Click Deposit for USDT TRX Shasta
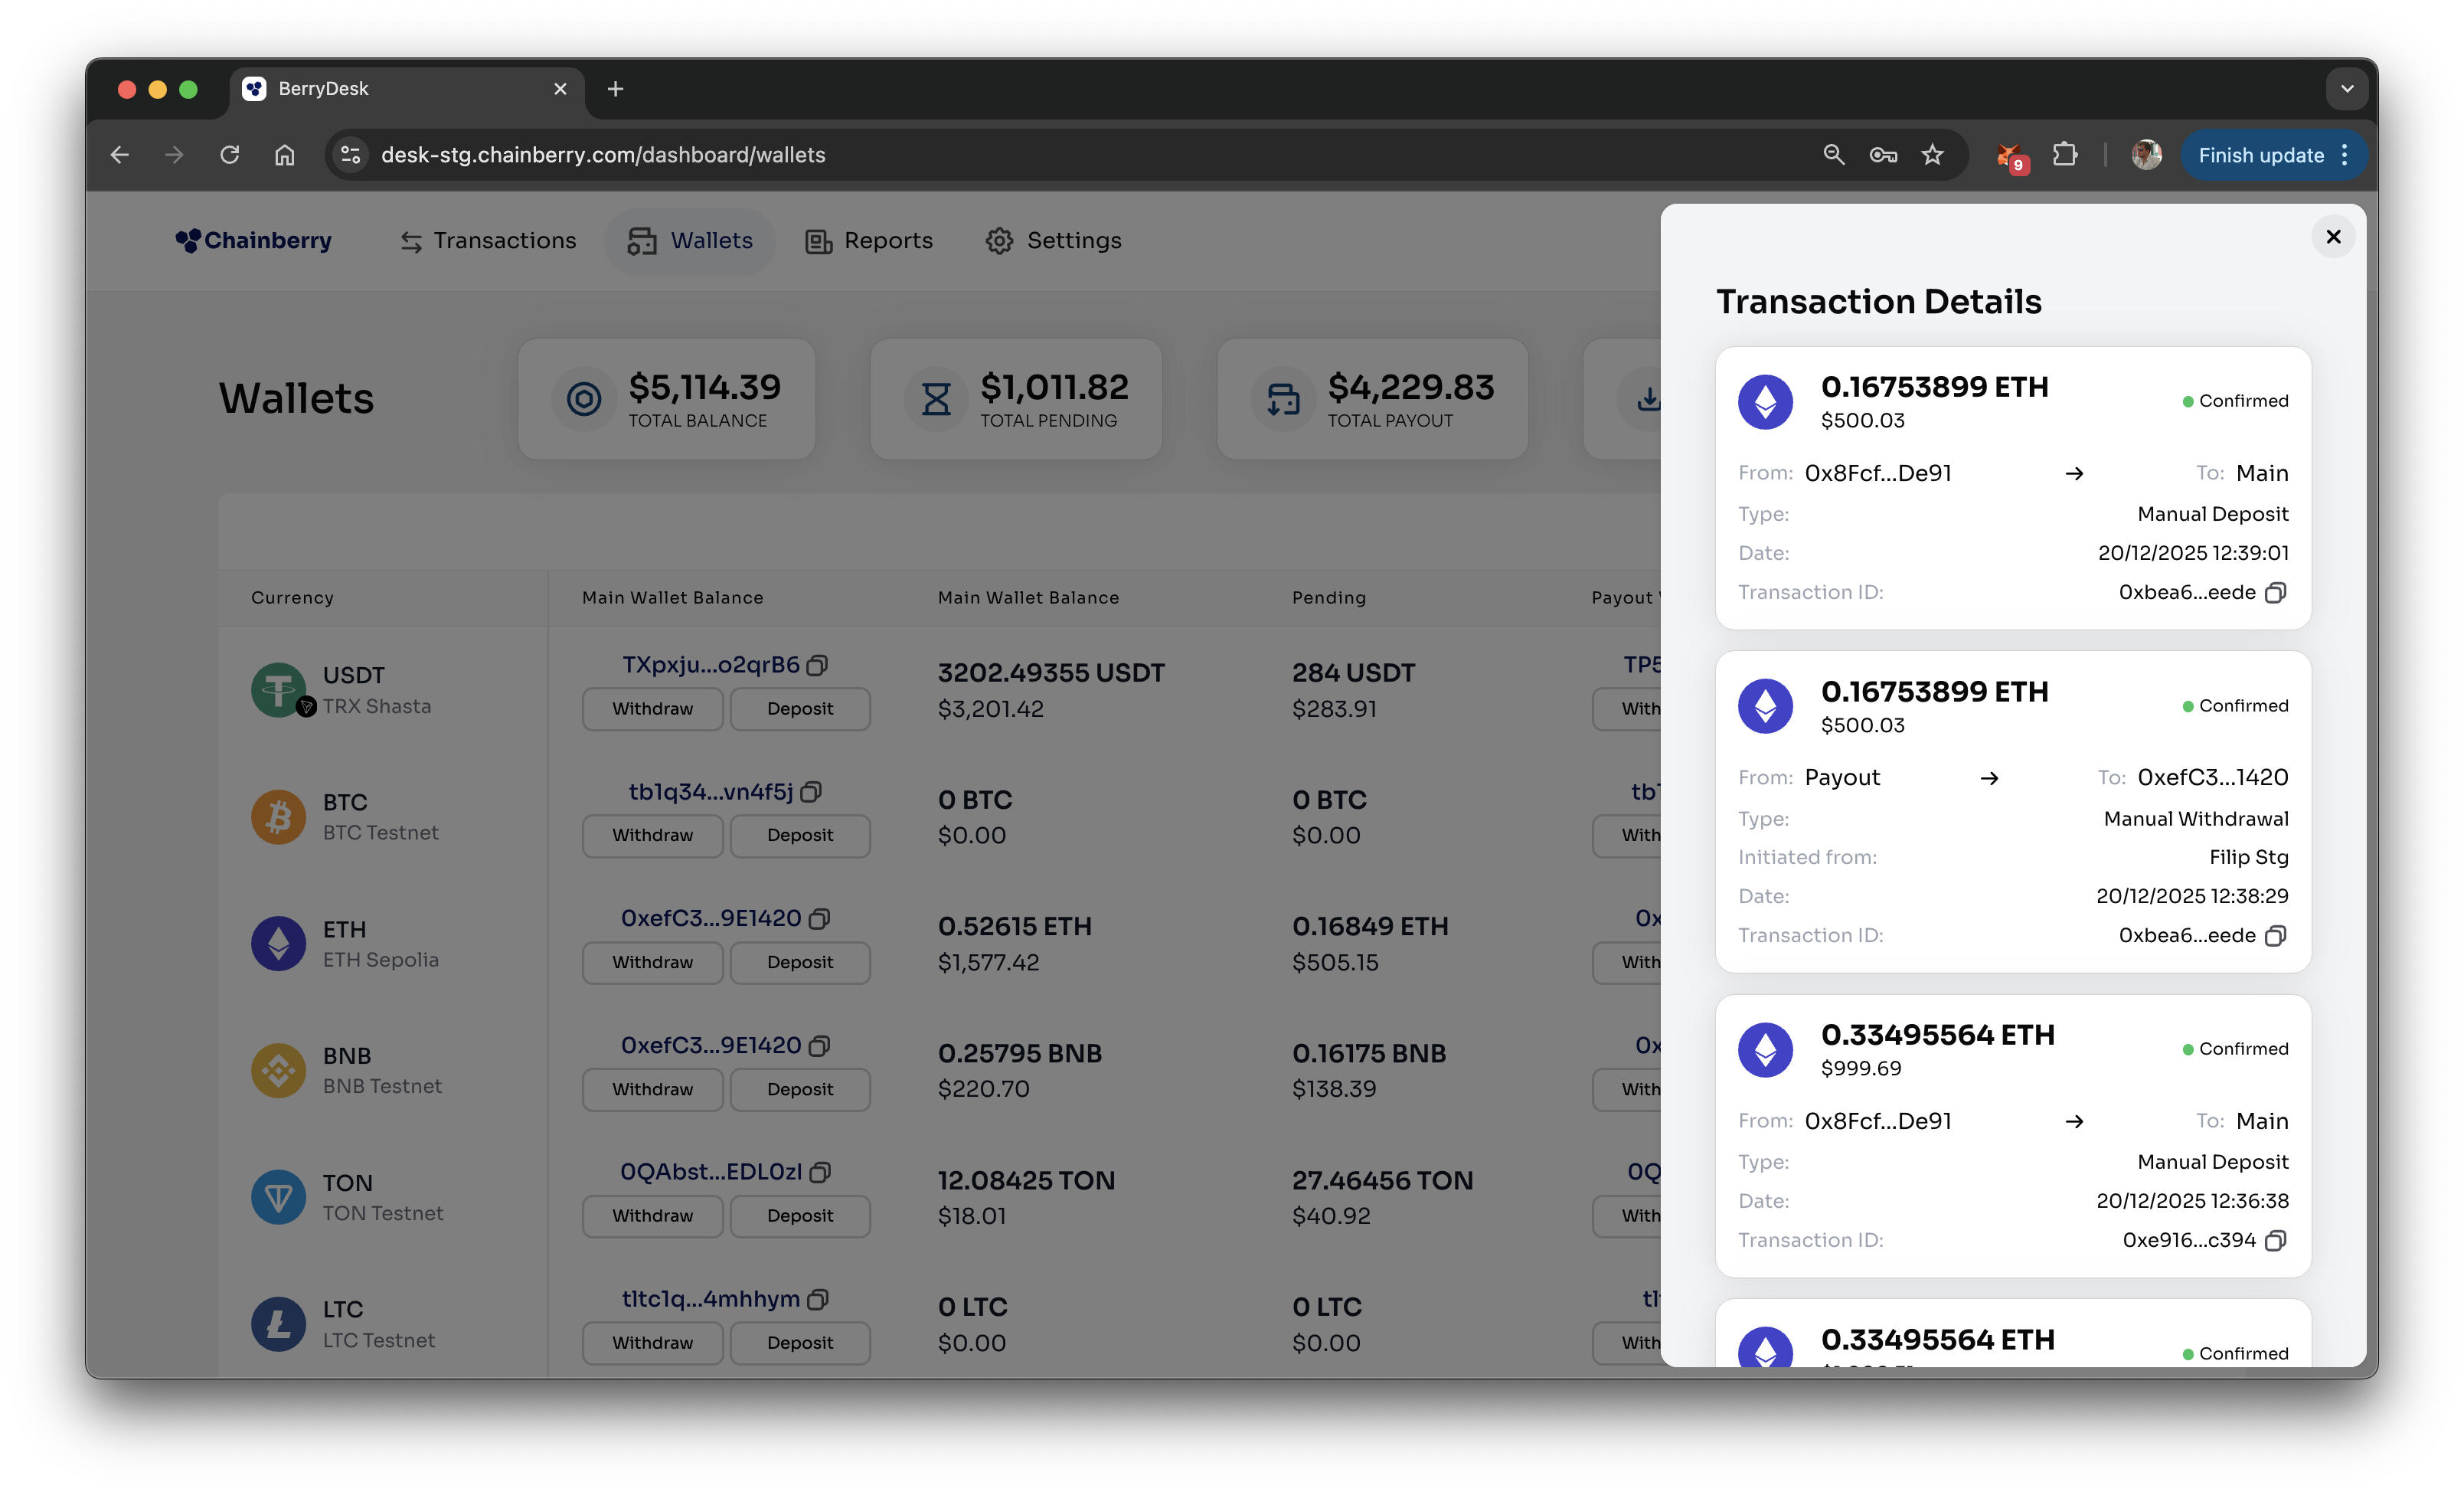This screenshot has width=2464, height=1492. coord(799,709)
